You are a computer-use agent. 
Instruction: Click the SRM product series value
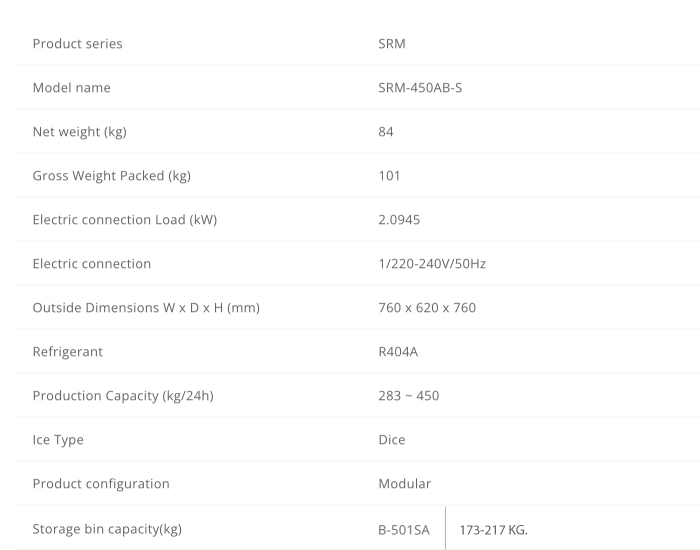click(x=392, y=44)
